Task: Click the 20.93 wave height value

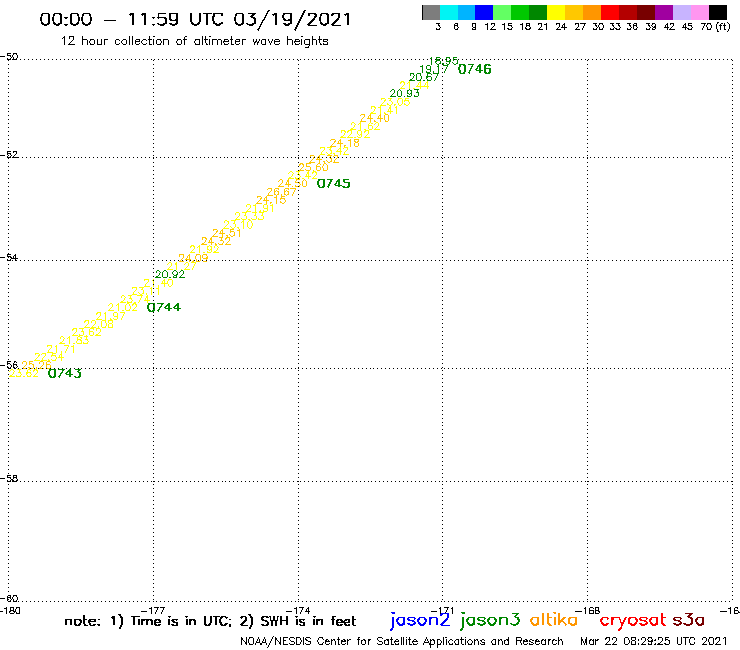Action: tap(404, 93)
